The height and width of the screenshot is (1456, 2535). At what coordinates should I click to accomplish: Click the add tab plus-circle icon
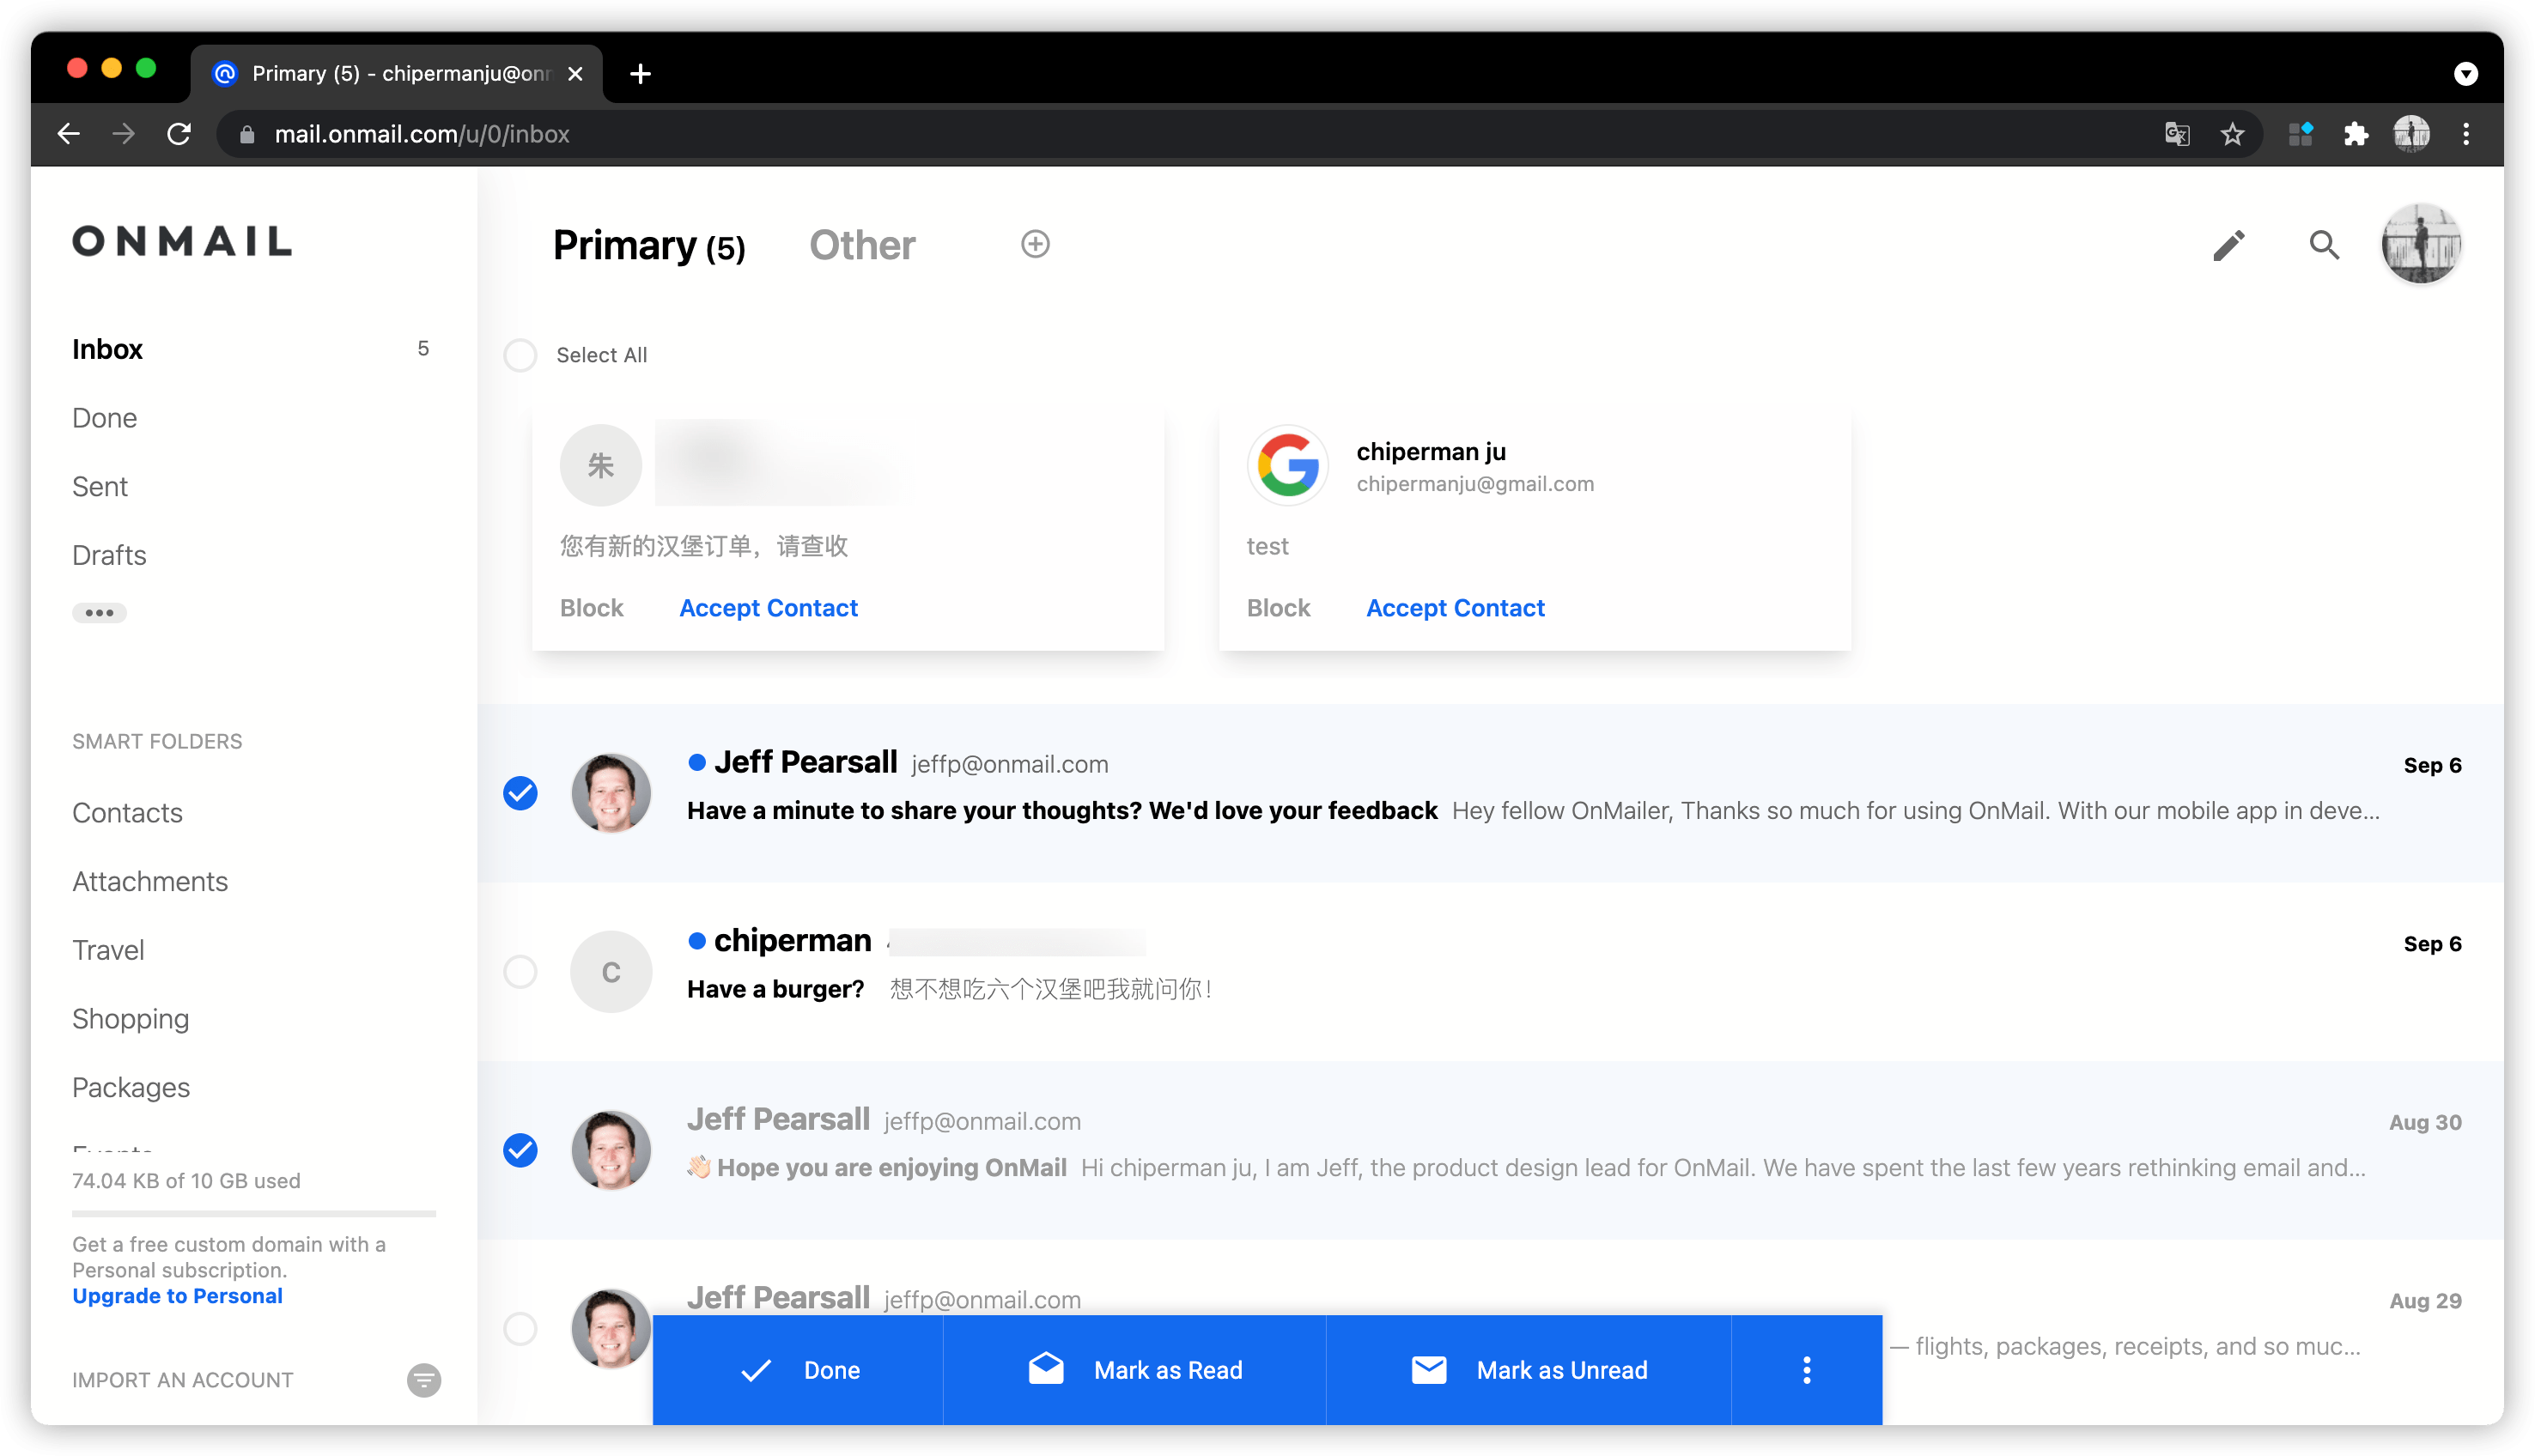pos(1035,244)
